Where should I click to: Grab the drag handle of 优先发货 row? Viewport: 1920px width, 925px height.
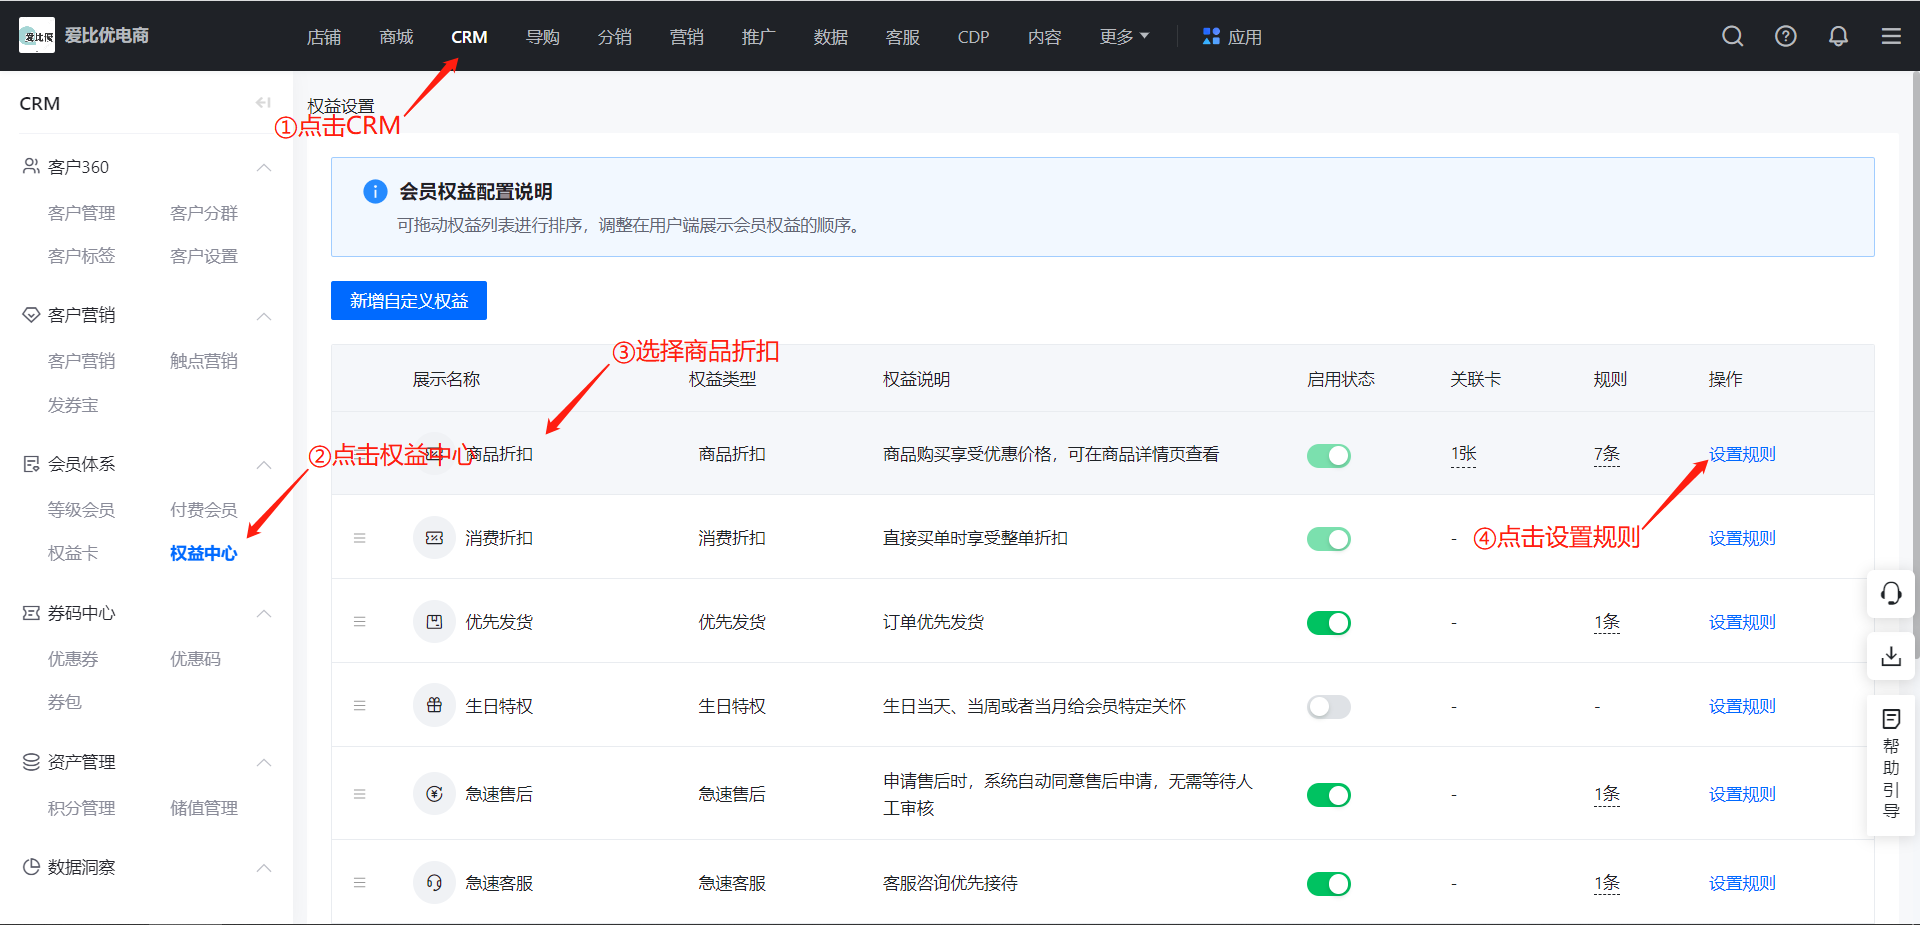359,622
